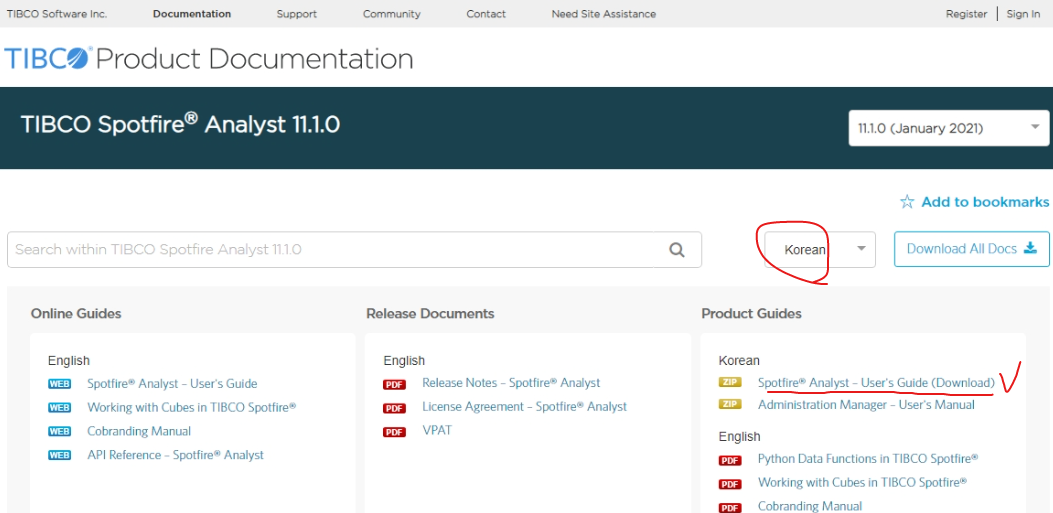Click the English label under Online Guides
The width and height of the screenshot is (1053, 513).
click(68, 361)
